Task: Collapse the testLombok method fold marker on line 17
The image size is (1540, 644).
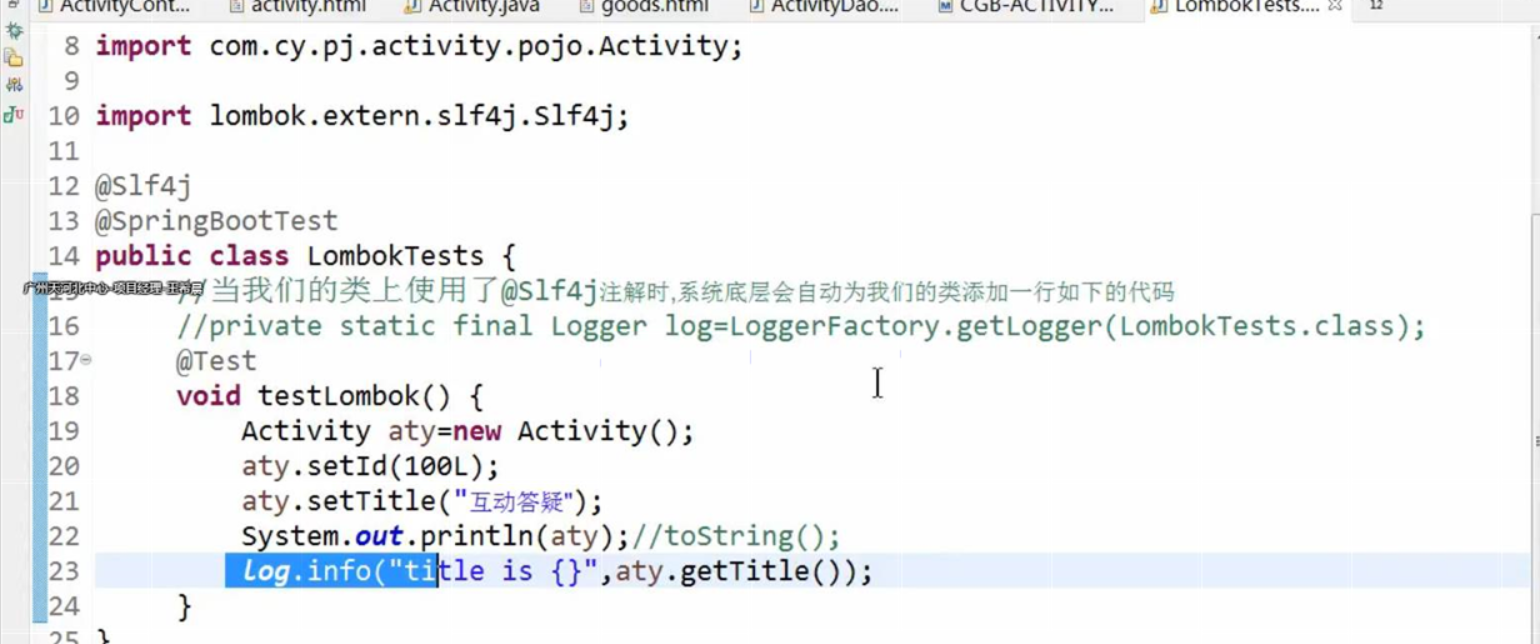Action: (86, 360)
